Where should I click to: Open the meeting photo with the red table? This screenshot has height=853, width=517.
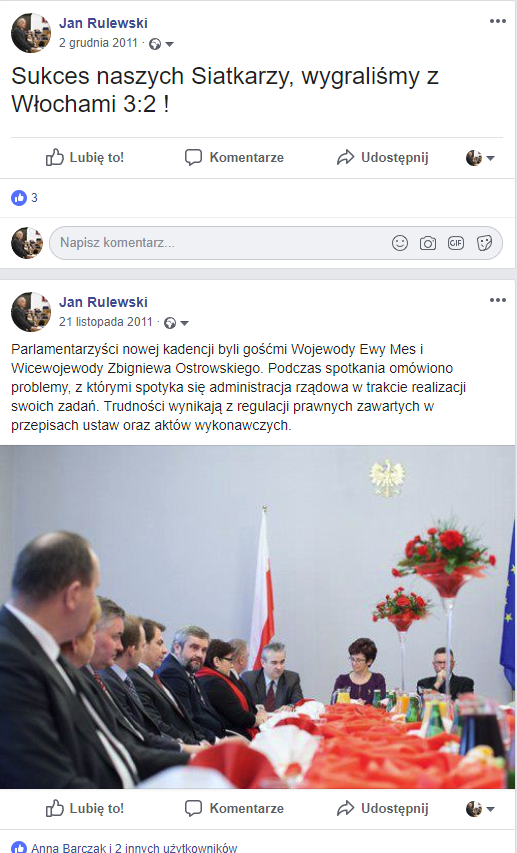pyautogui.click(x=257, y=617)
